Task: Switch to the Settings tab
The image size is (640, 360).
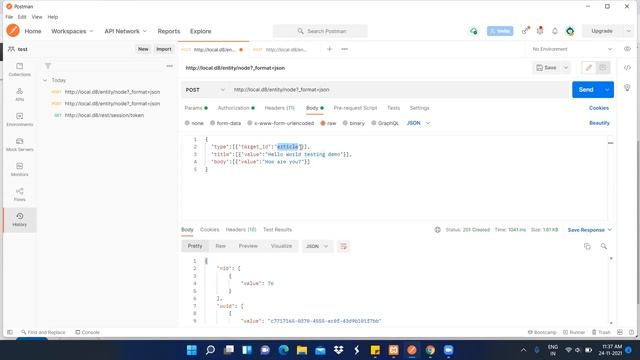Action: (420, 108)
